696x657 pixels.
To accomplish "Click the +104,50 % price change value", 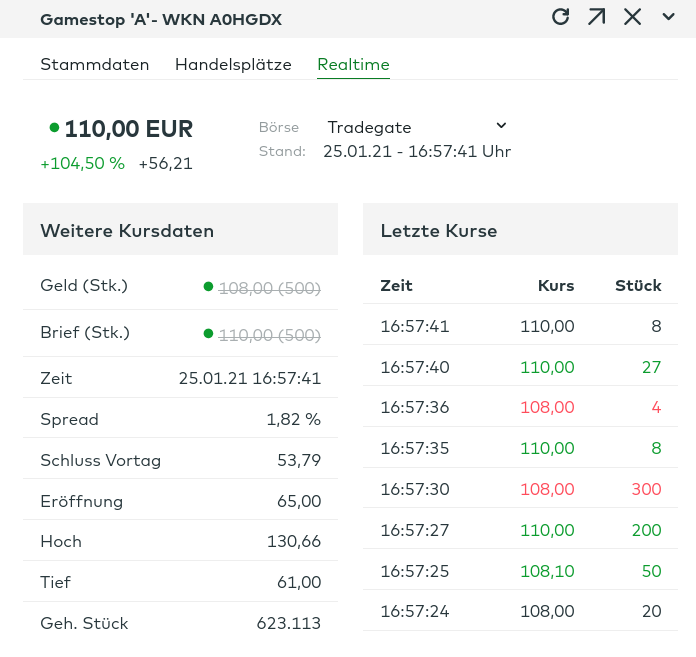I will (82, 164).
